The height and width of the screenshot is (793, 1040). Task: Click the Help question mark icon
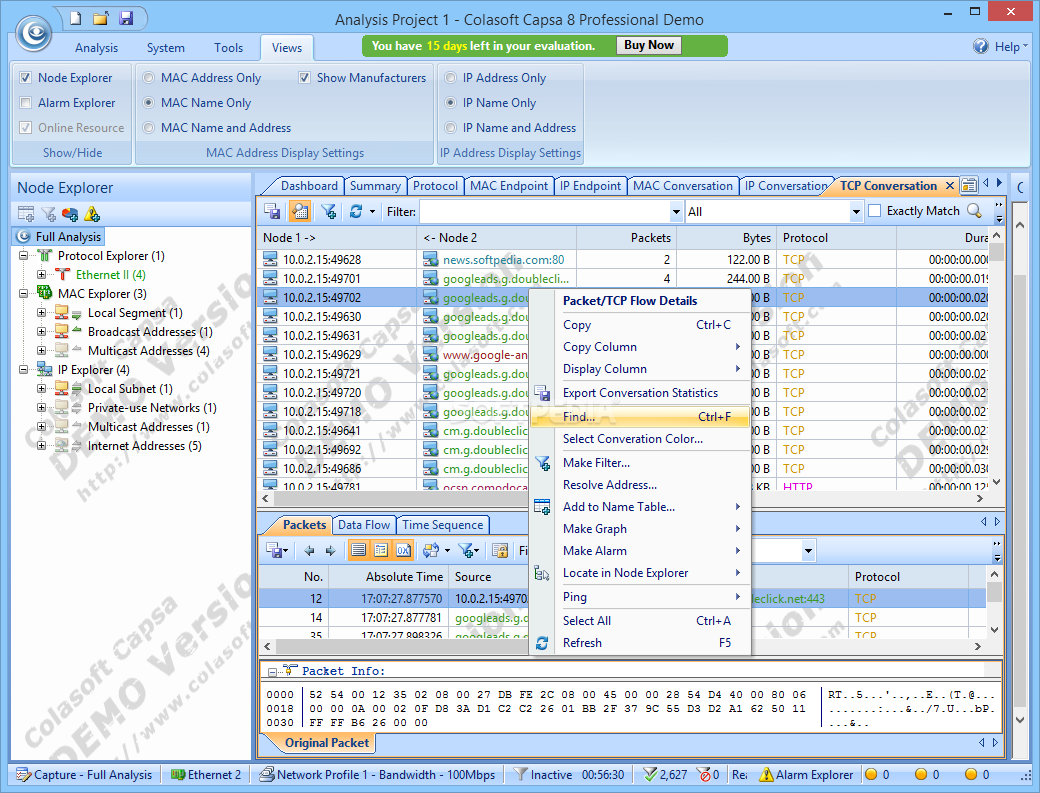(x=980, y=46)
